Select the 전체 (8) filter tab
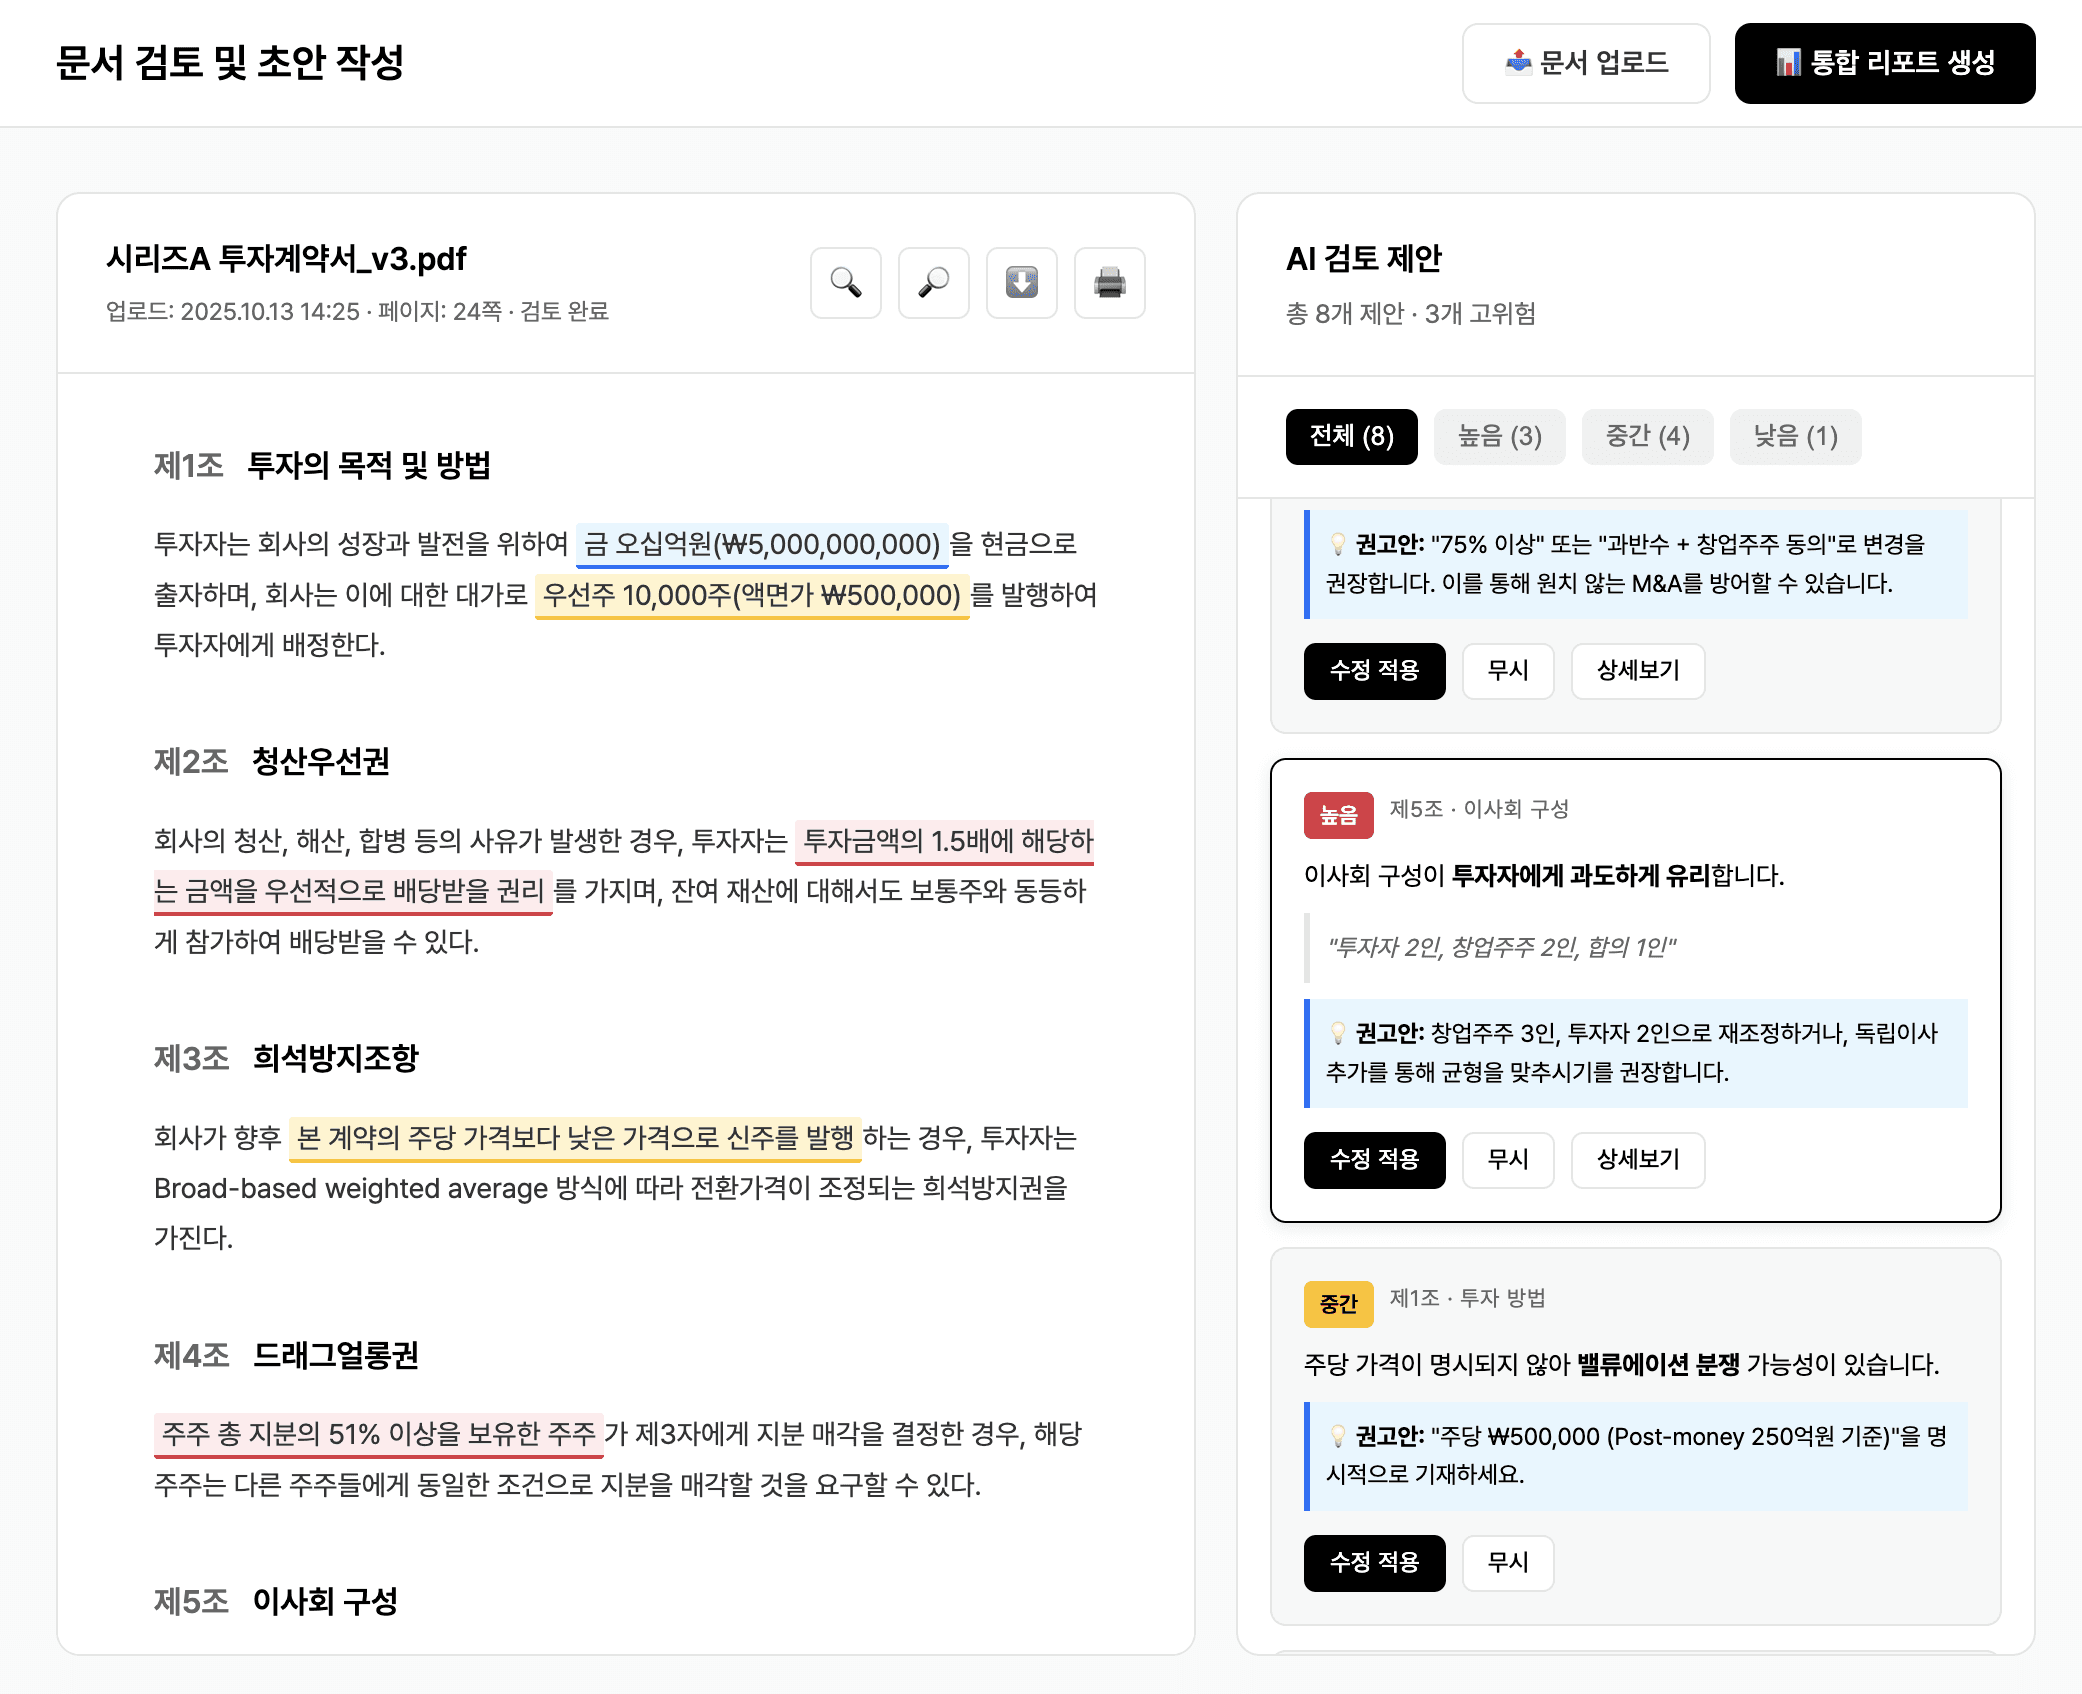Viewport: 2082px width, 1694px height. [1351, 436]
